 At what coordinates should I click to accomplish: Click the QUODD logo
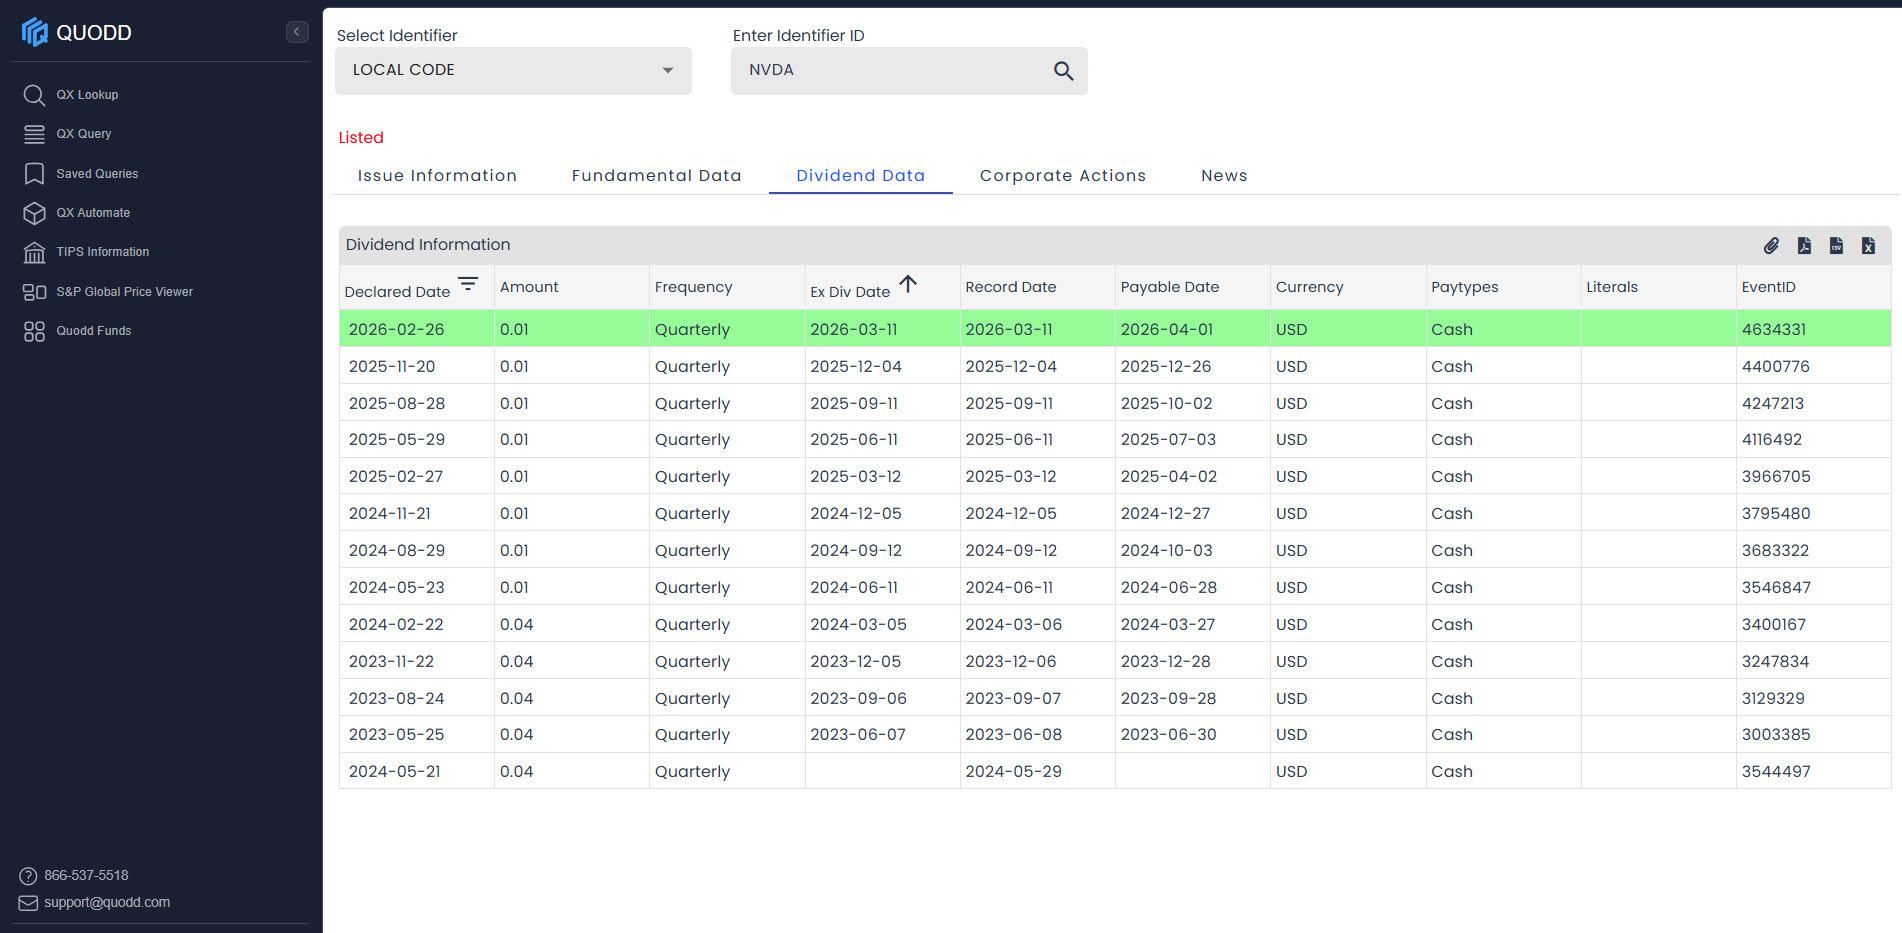[77, 32]
